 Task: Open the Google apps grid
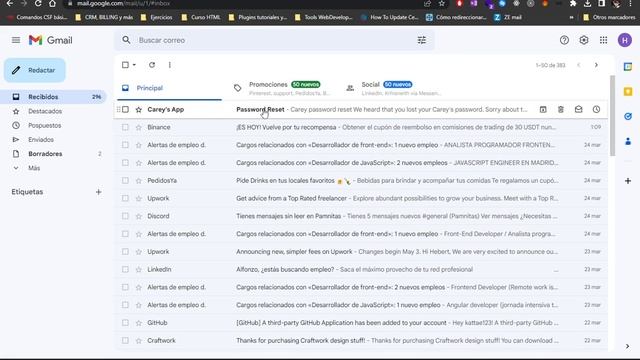click(603, 40)
